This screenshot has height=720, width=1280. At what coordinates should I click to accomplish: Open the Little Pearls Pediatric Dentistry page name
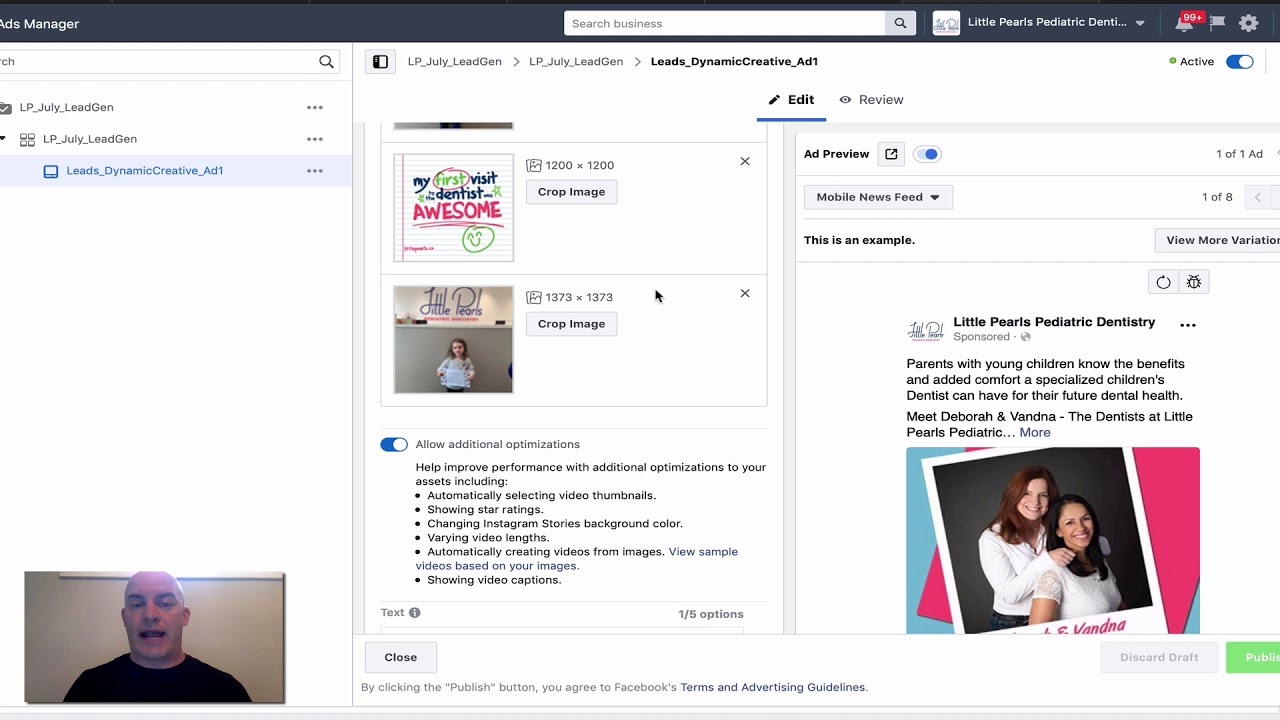pos(1054,322)
